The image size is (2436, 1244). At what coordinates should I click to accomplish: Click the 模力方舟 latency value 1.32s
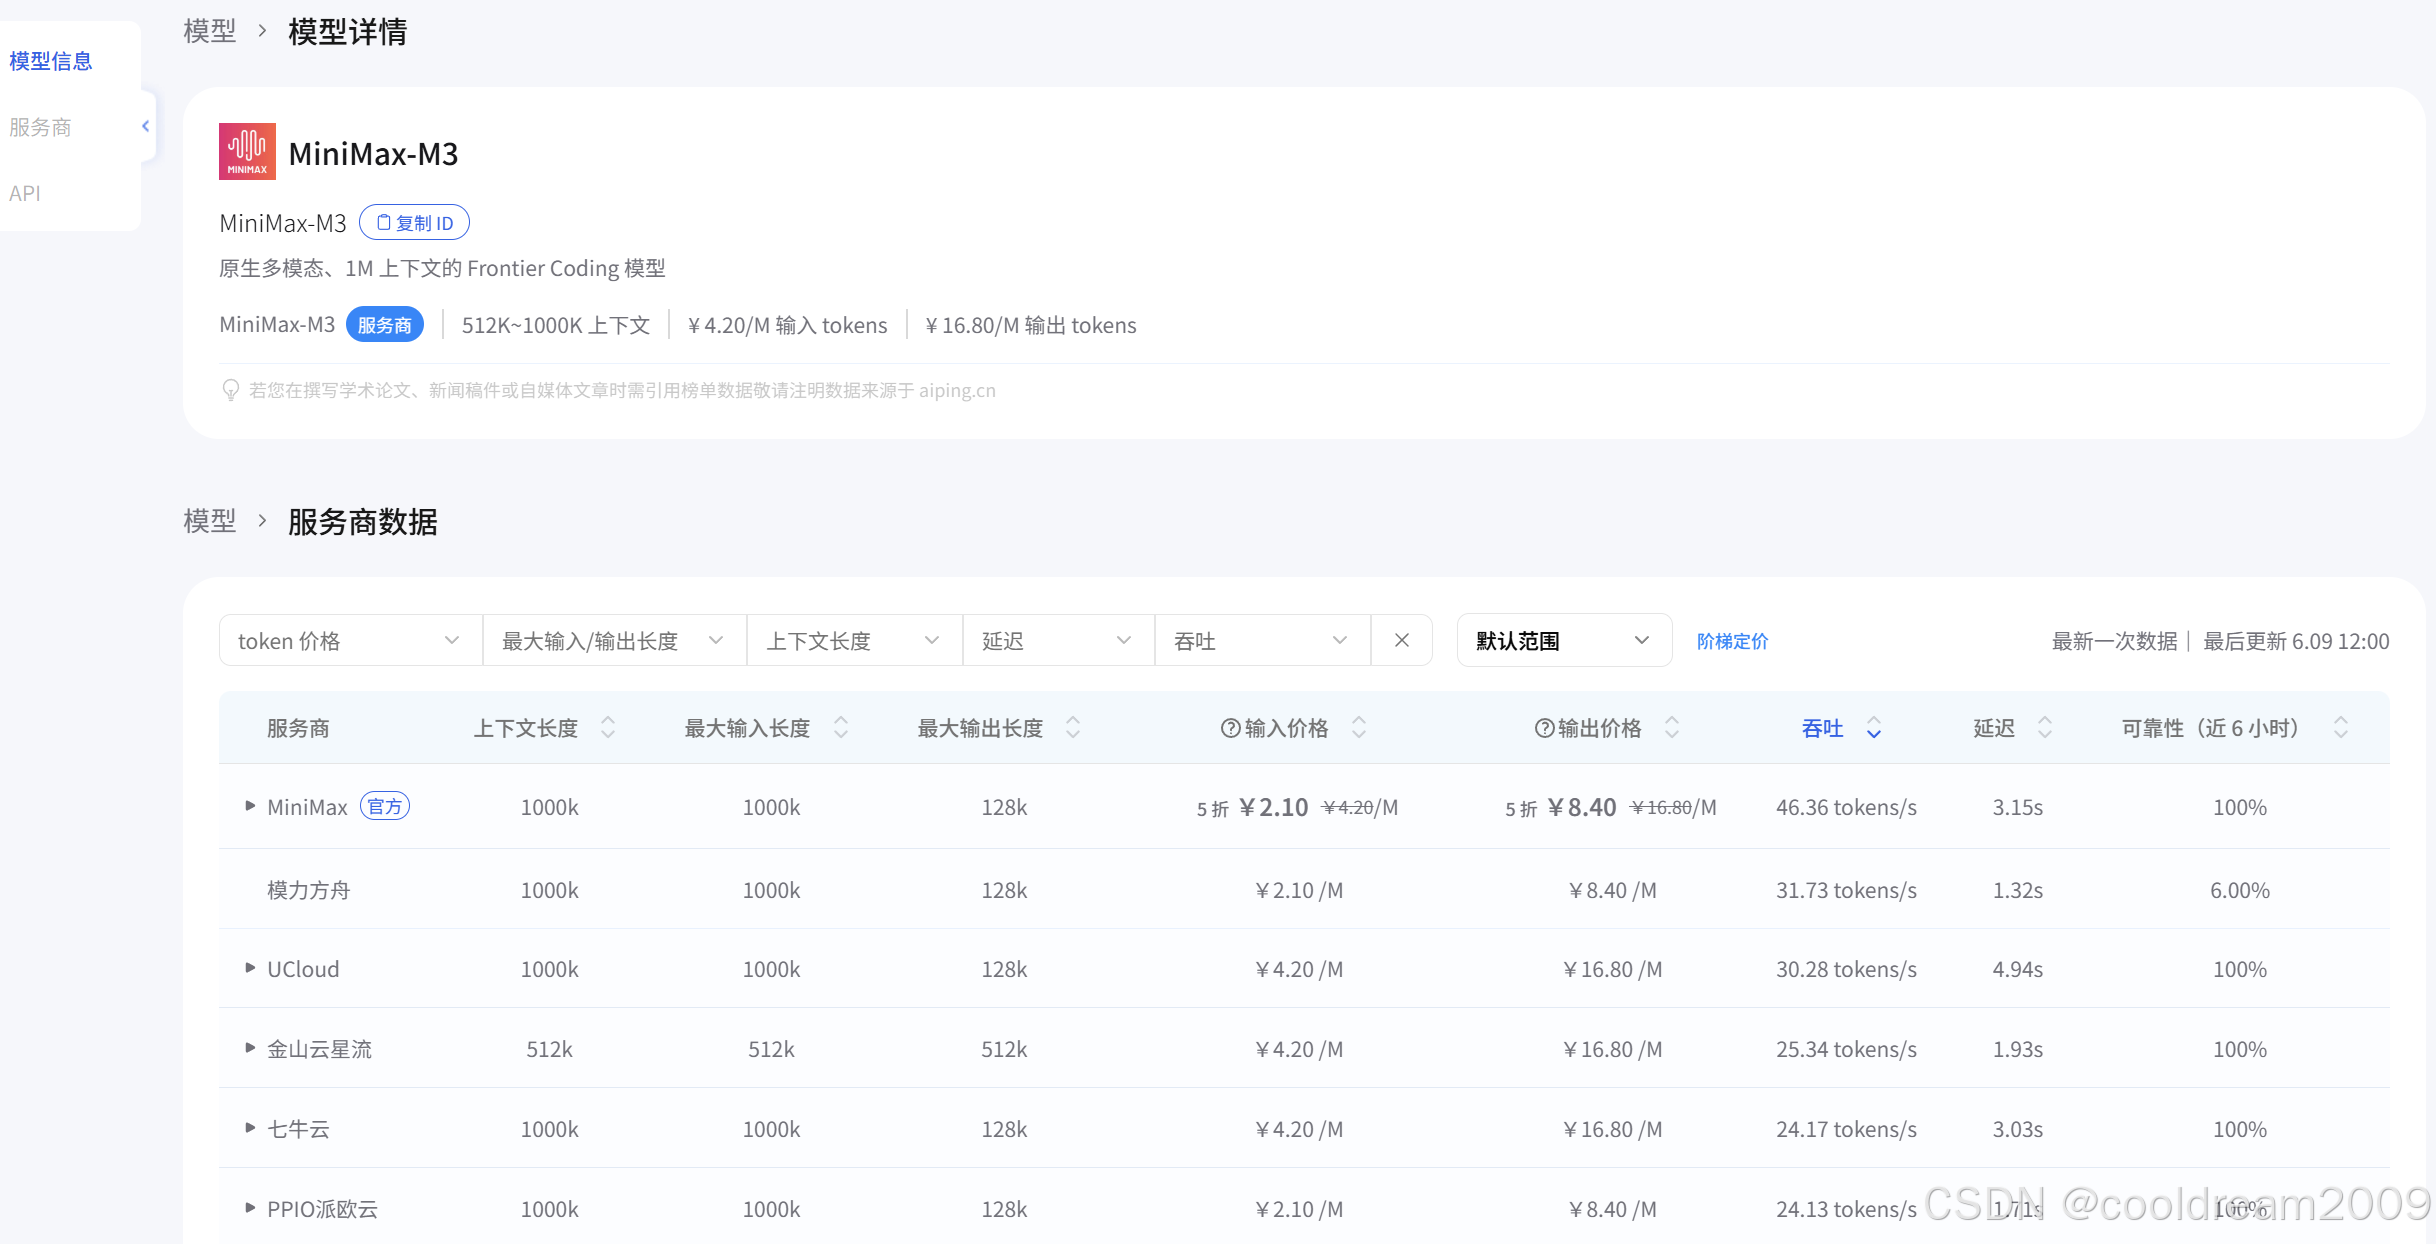point(2017,890)
